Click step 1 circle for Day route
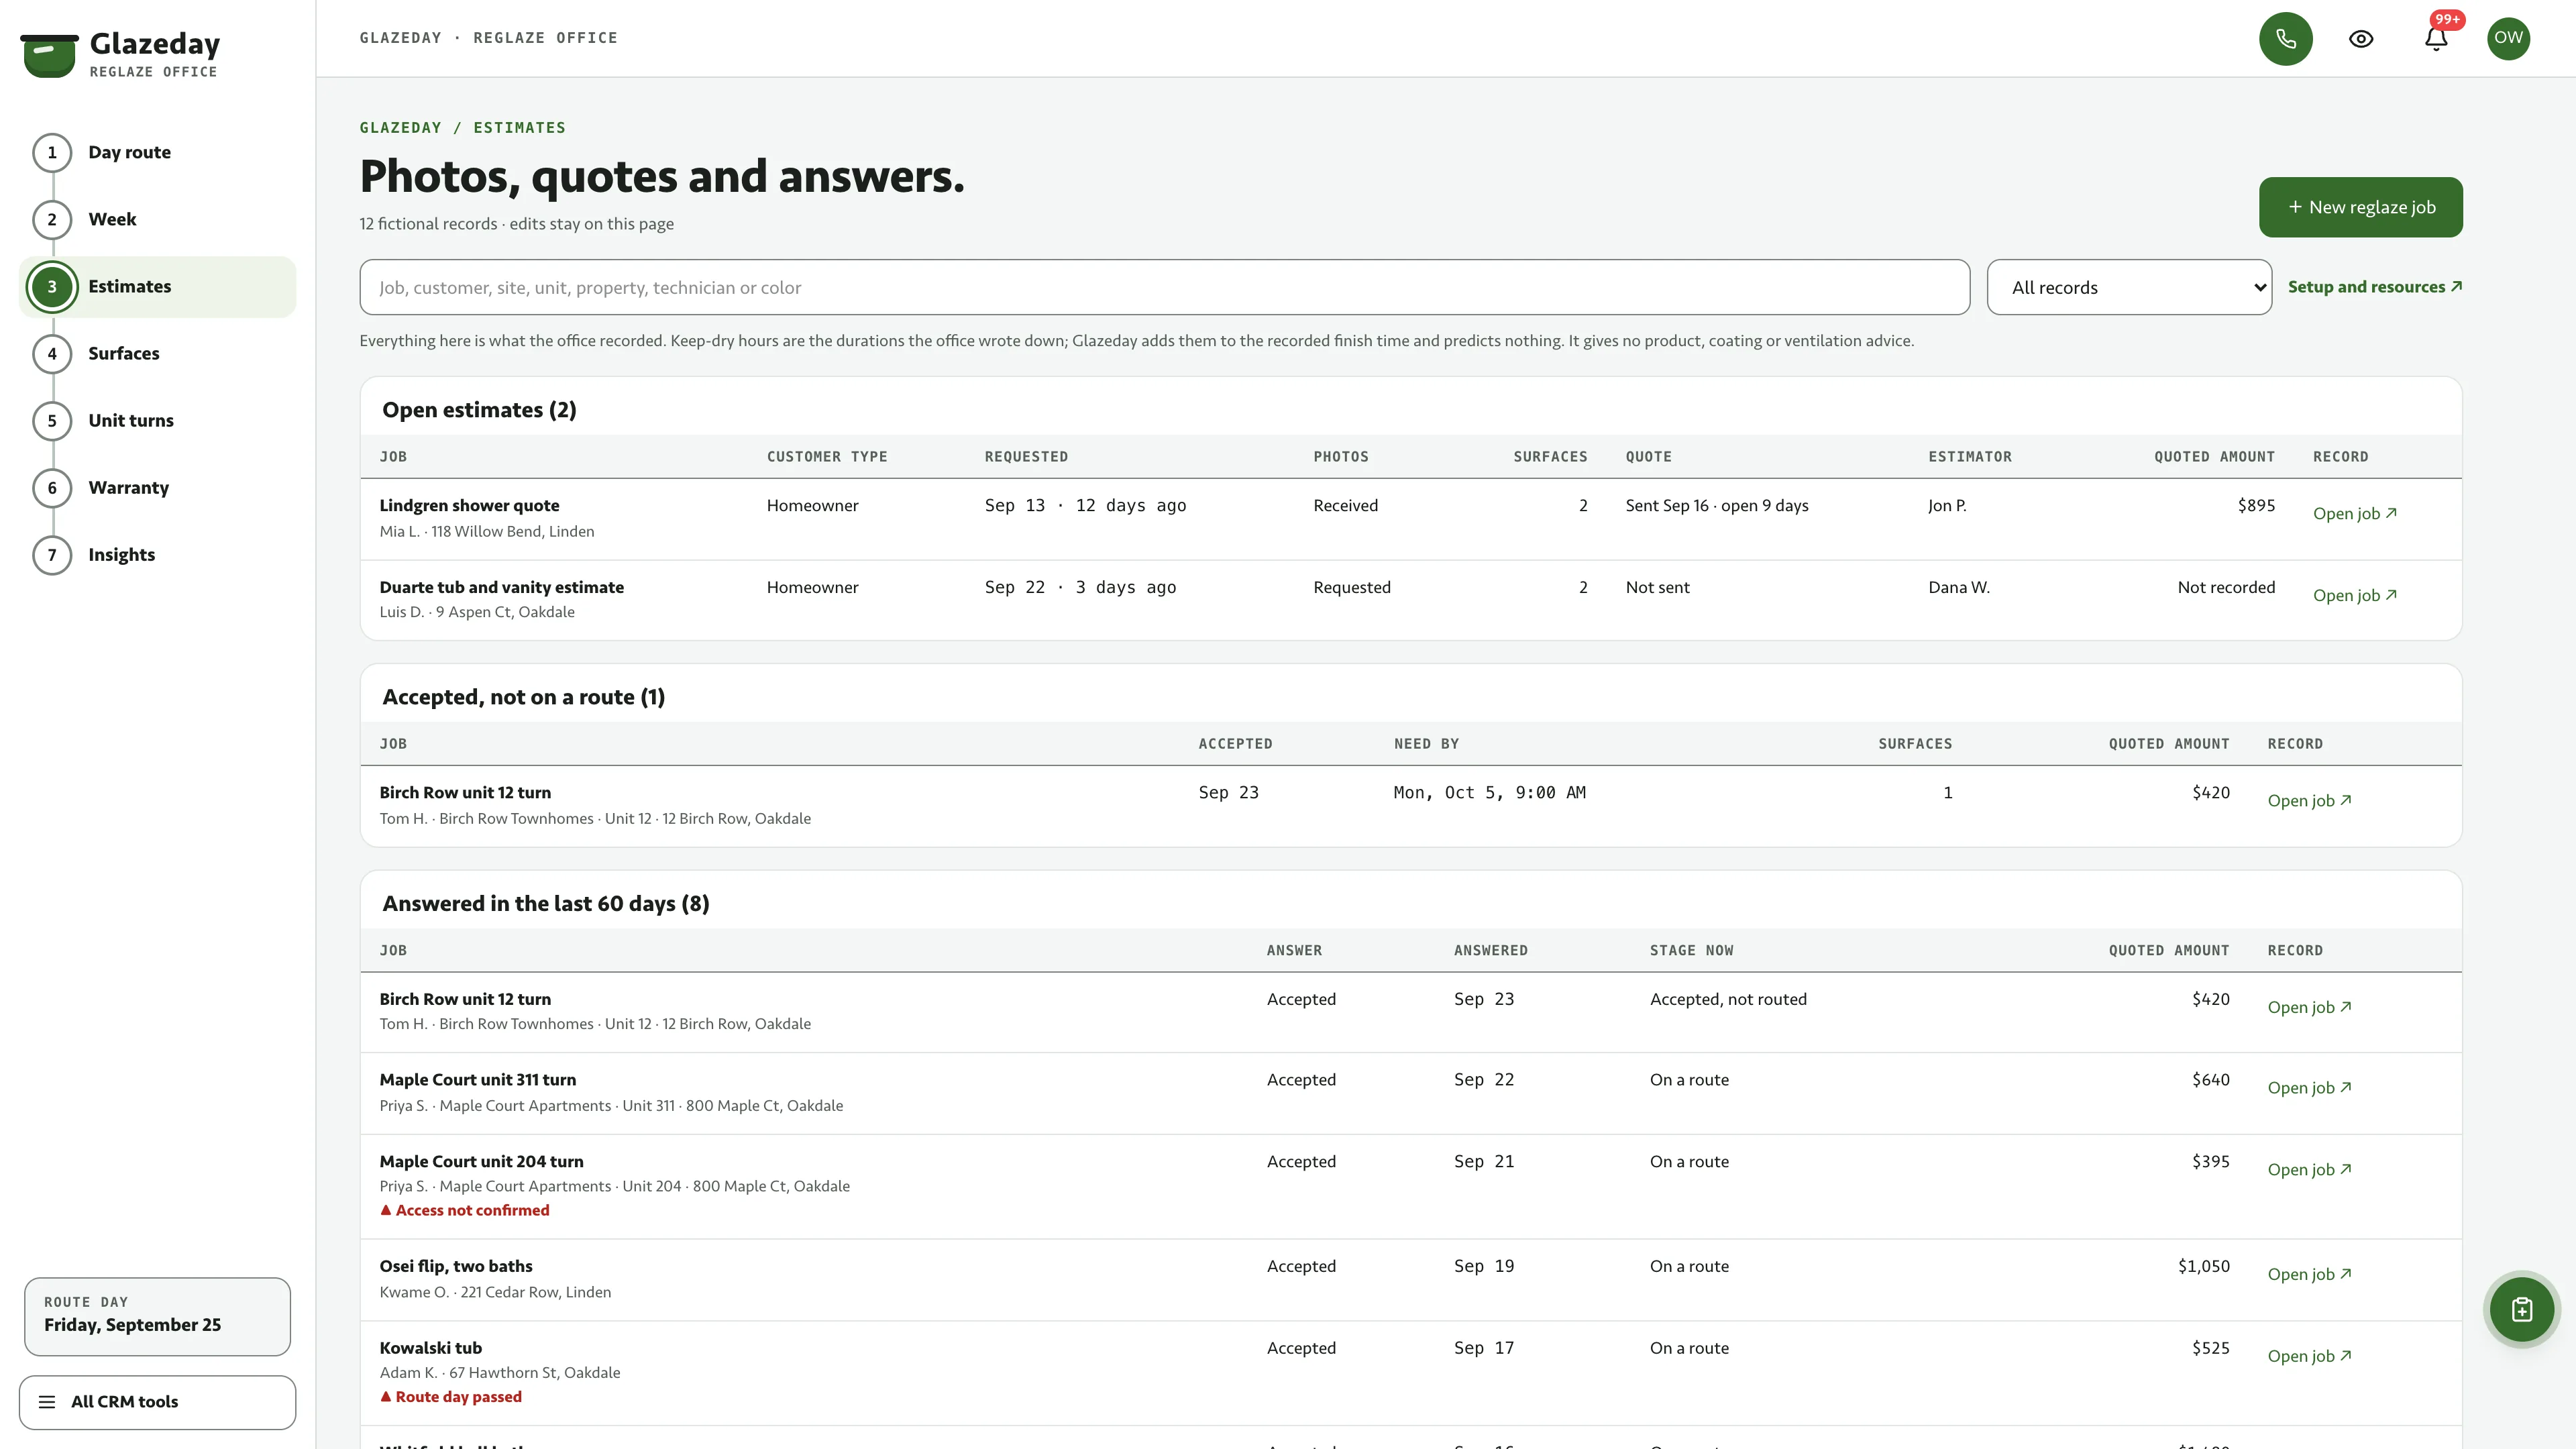 (52, 152)
